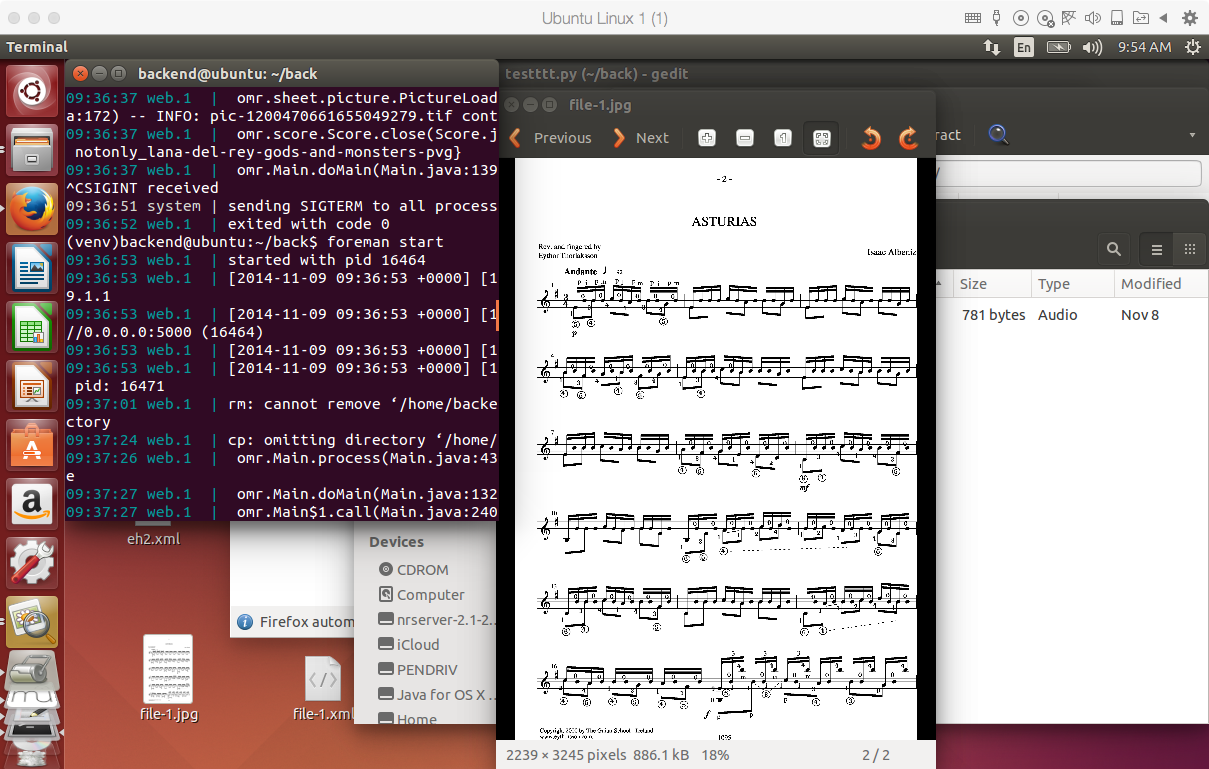Collapse the VM device icons arrow

coord(1164,18)
